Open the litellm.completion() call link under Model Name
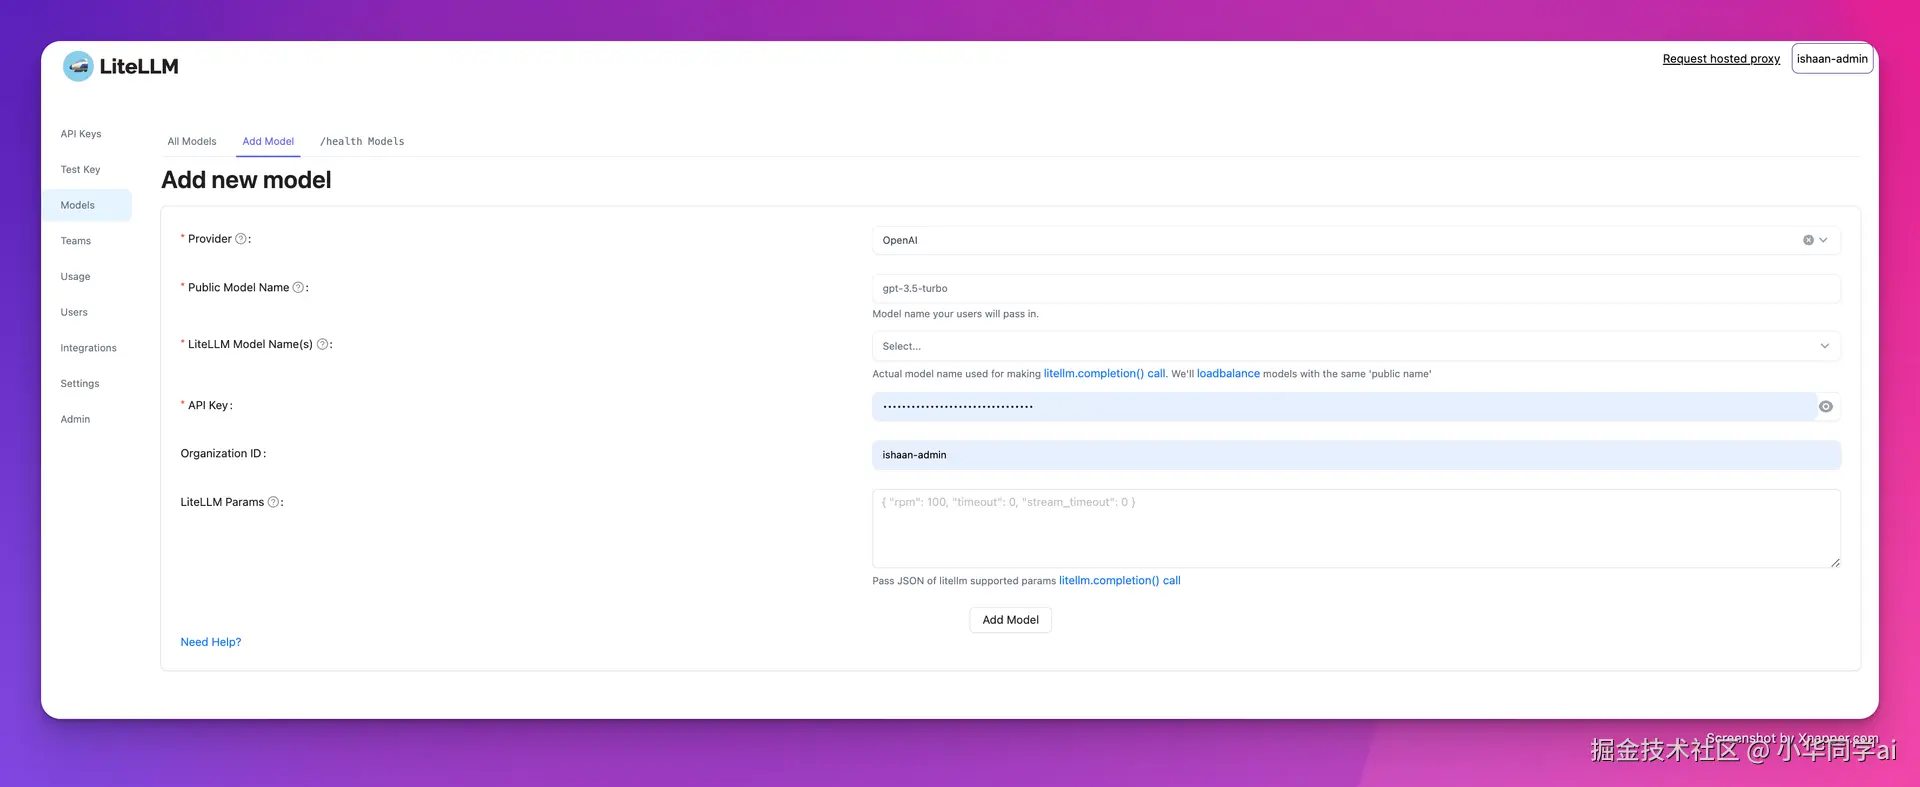This screenshot has width=1920, height=787. click(1105, 374)
